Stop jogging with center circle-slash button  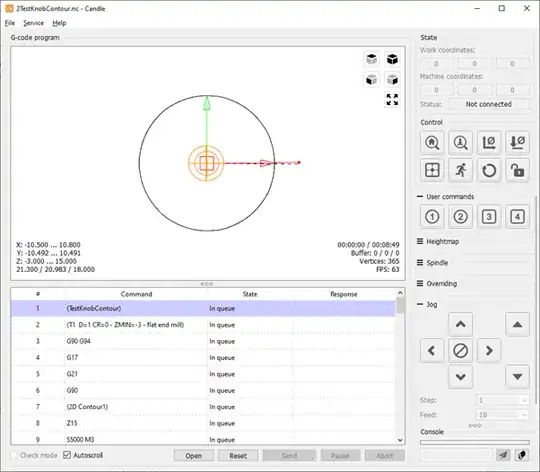coord(460,350)
